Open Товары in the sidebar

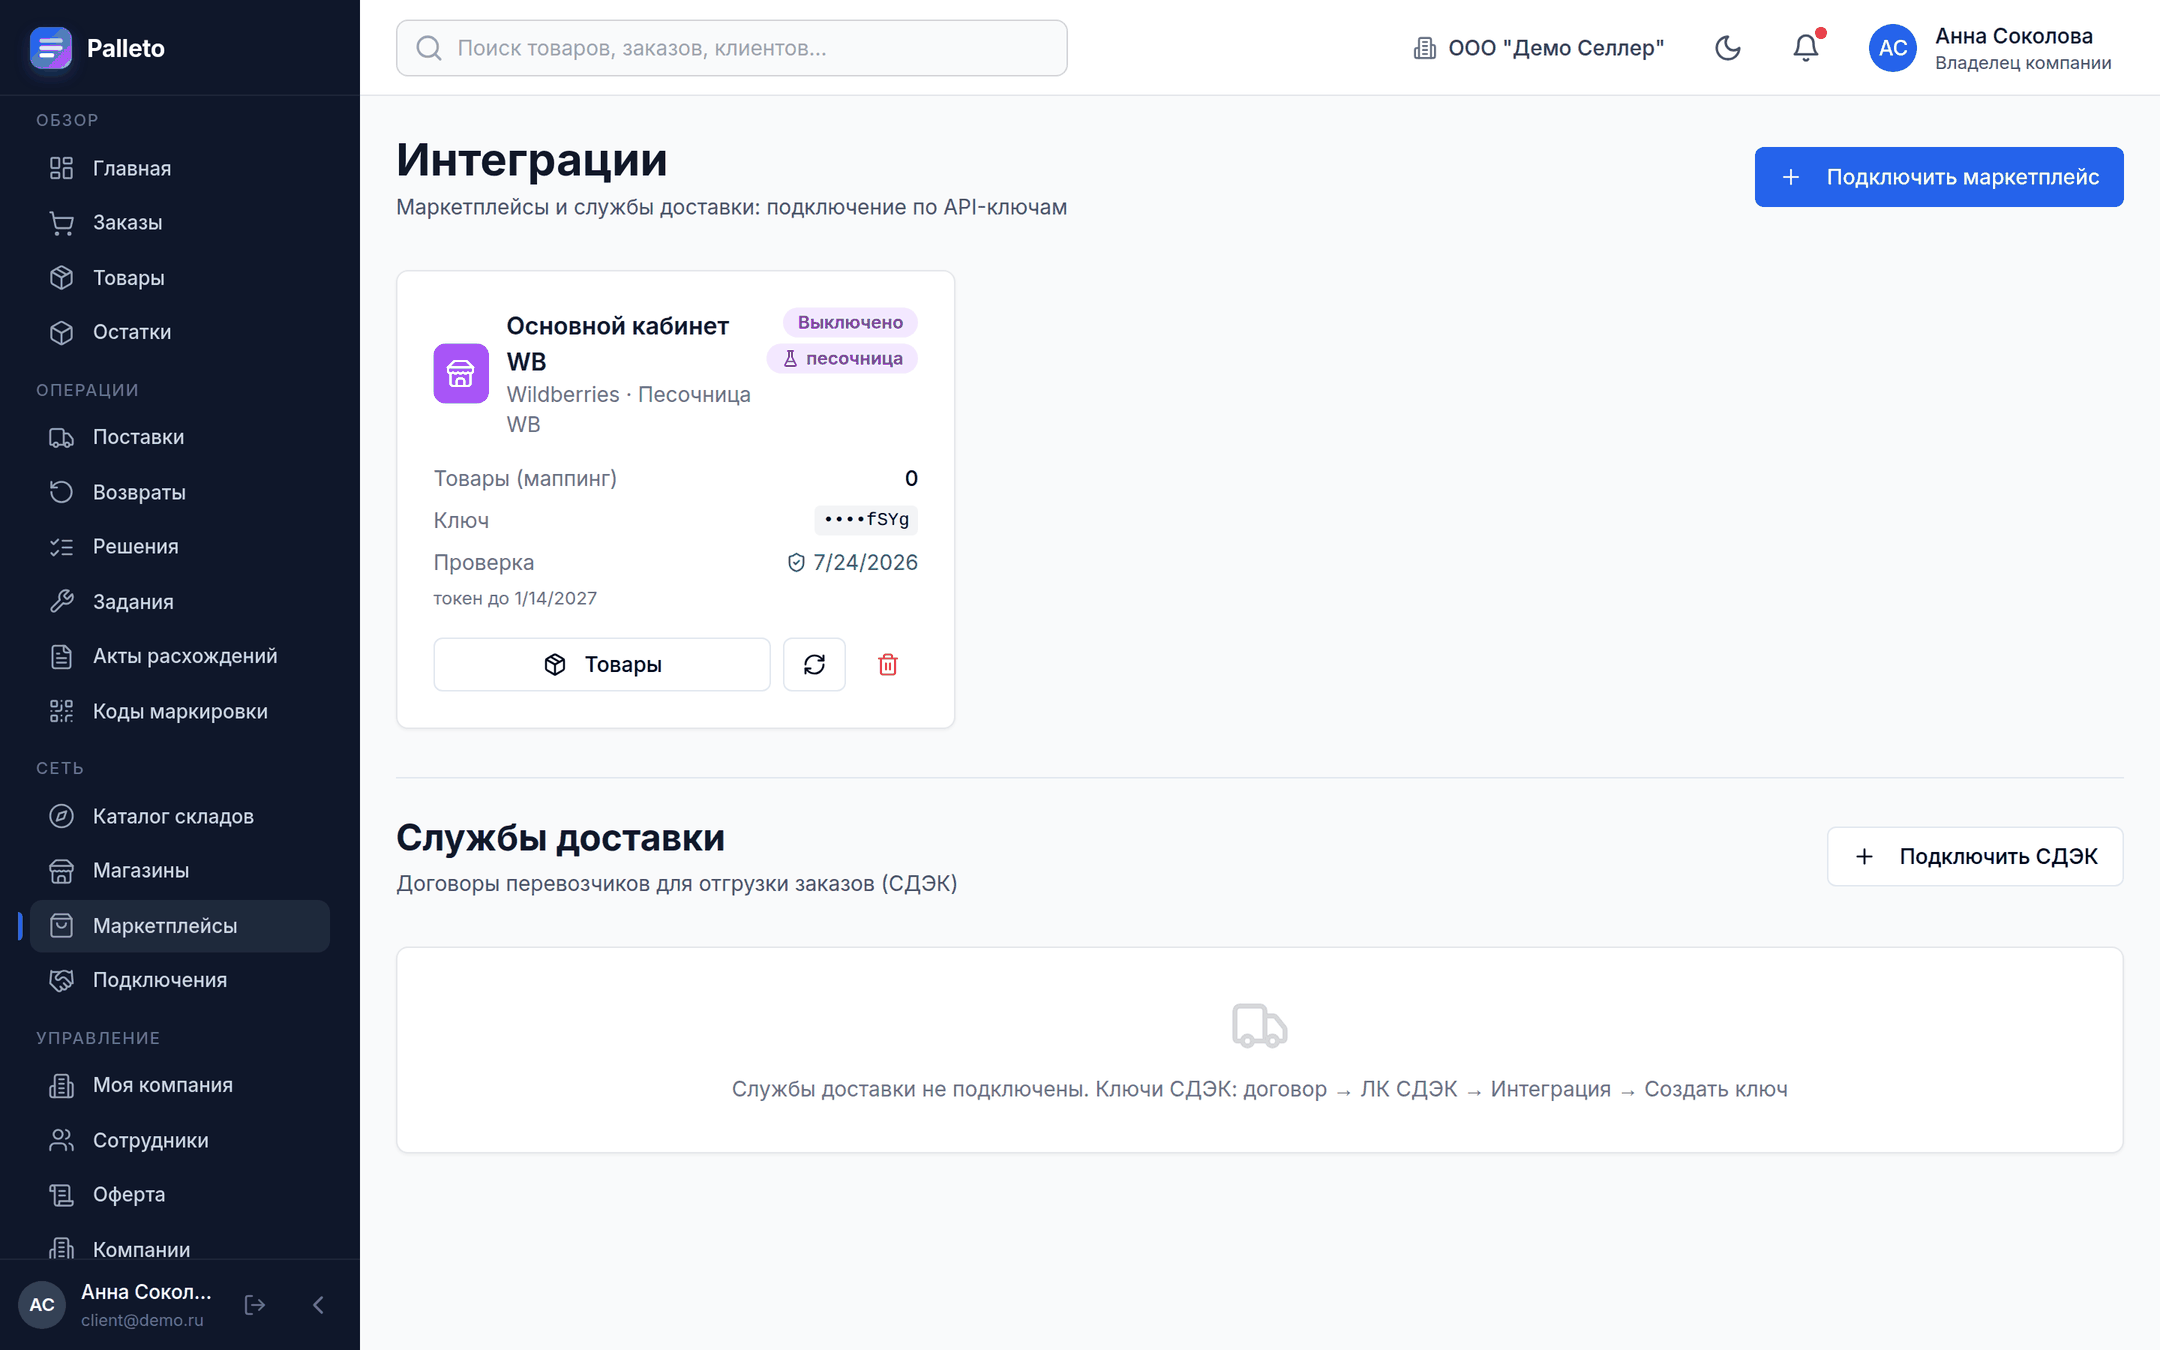[x=180, y=278]
